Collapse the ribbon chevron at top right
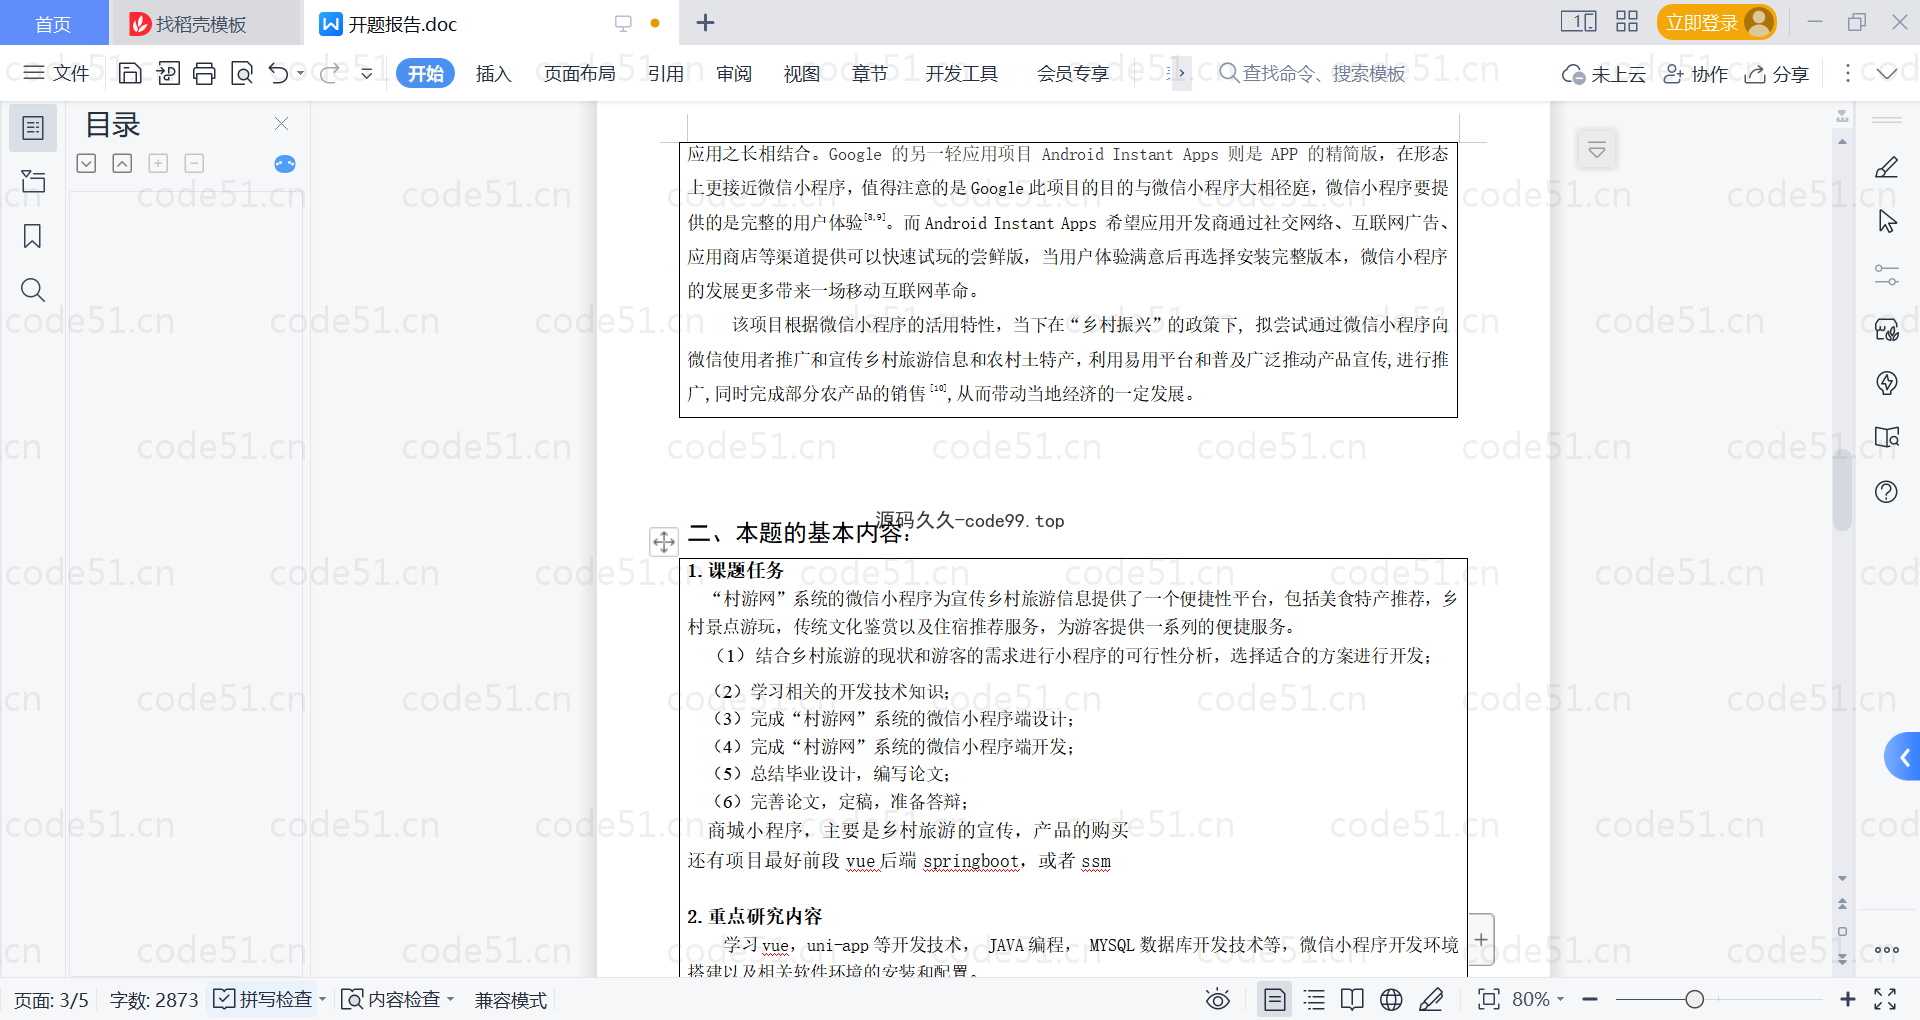The height and width of the screenshot is (1020, 1920). click(1887, 73)
